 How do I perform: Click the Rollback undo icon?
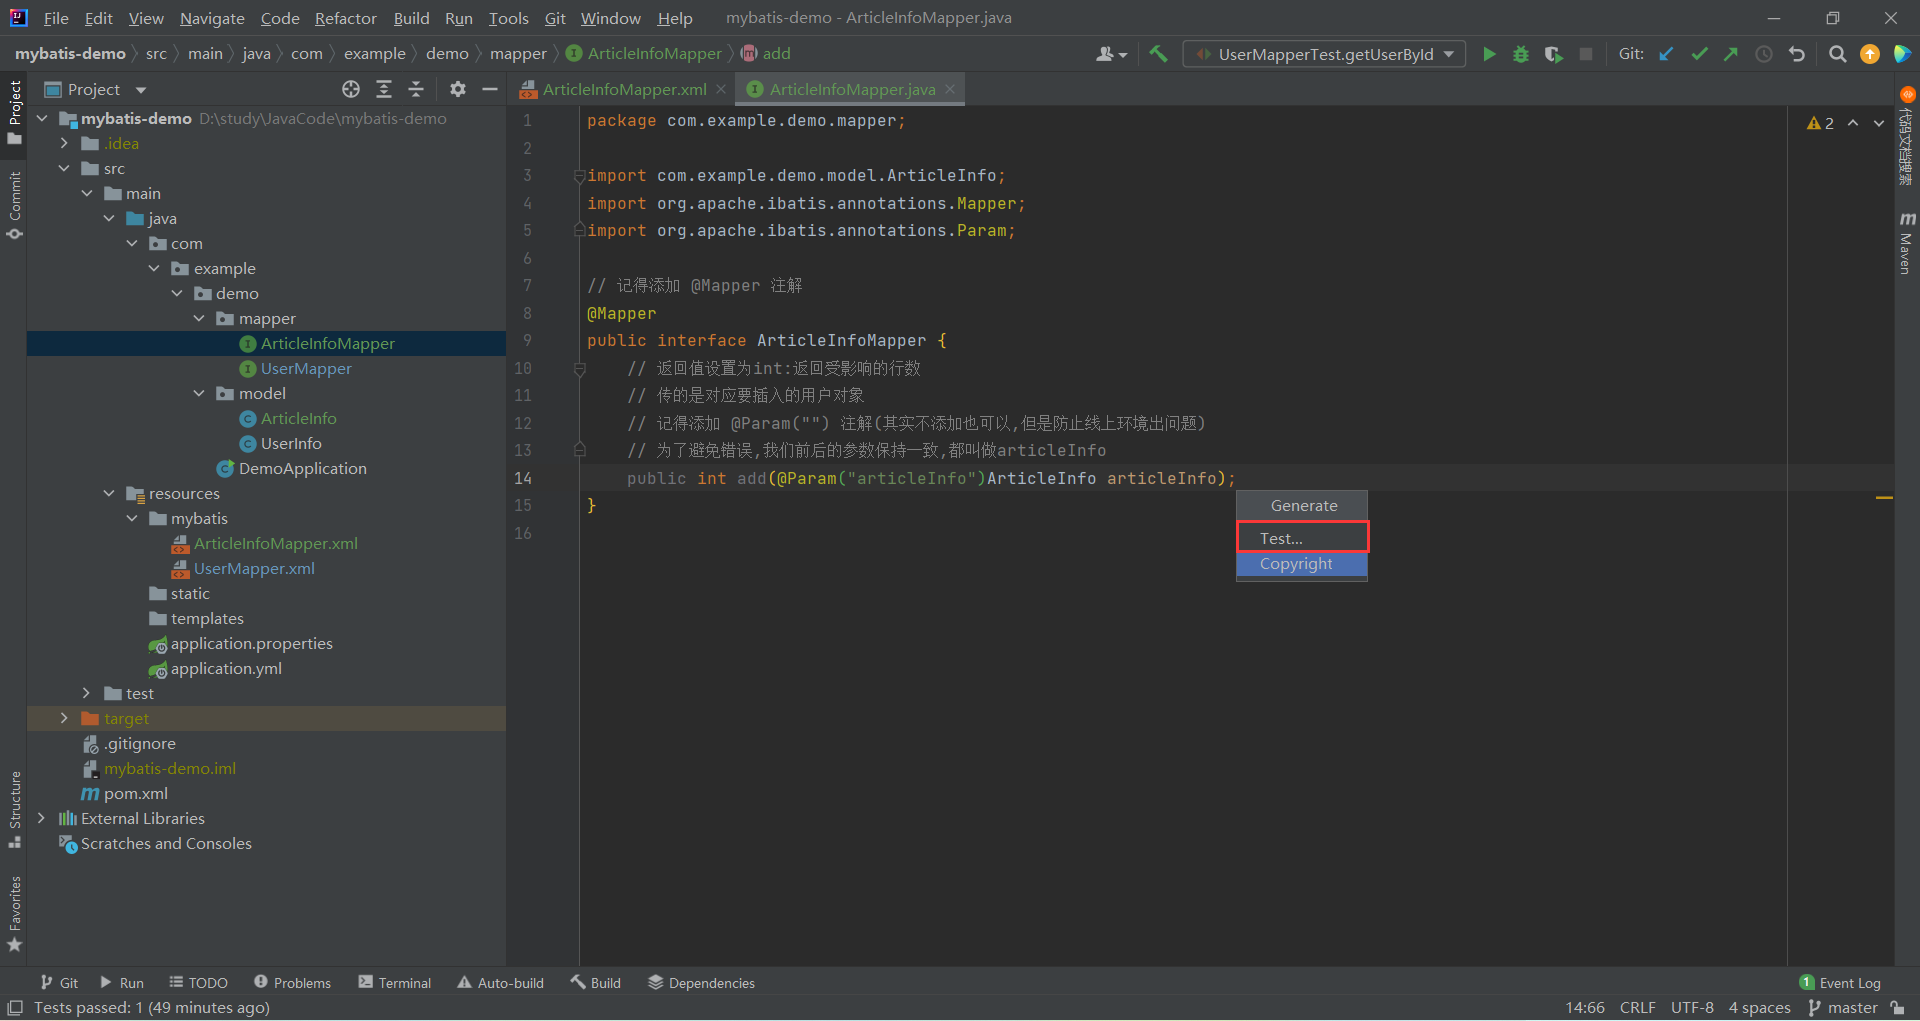pos(1797,54)
